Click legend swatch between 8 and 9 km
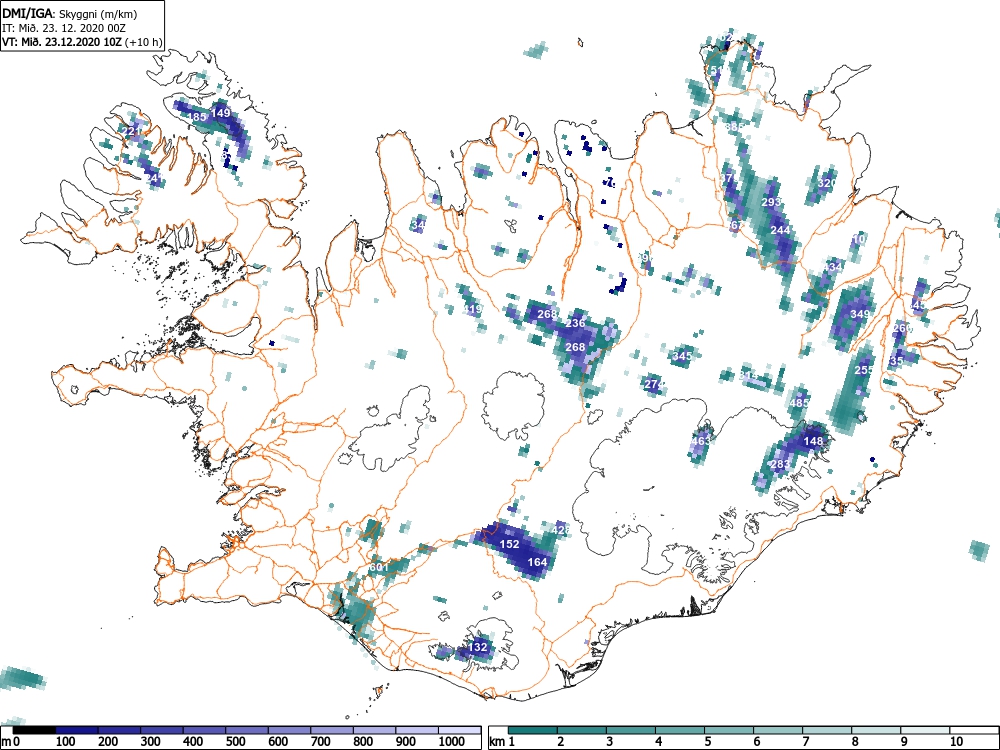1000x750 pixels. point(876,730)
